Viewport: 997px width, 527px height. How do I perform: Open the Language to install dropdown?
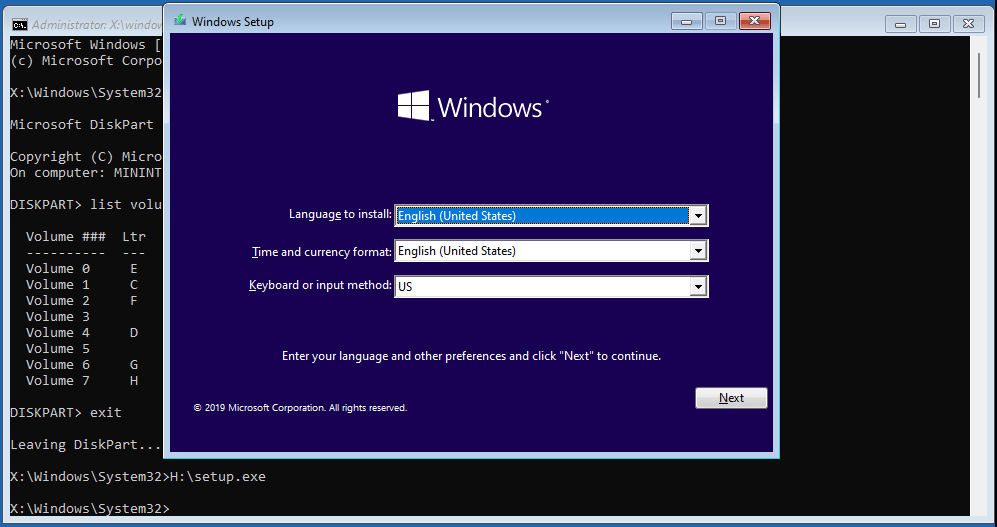click(698, 216)
